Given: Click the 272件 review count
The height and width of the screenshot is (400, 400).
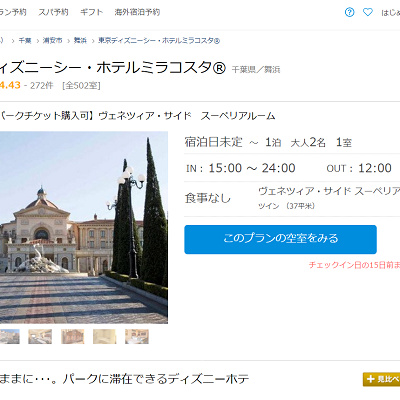Looking at the screenshot, I should (42, 86).
